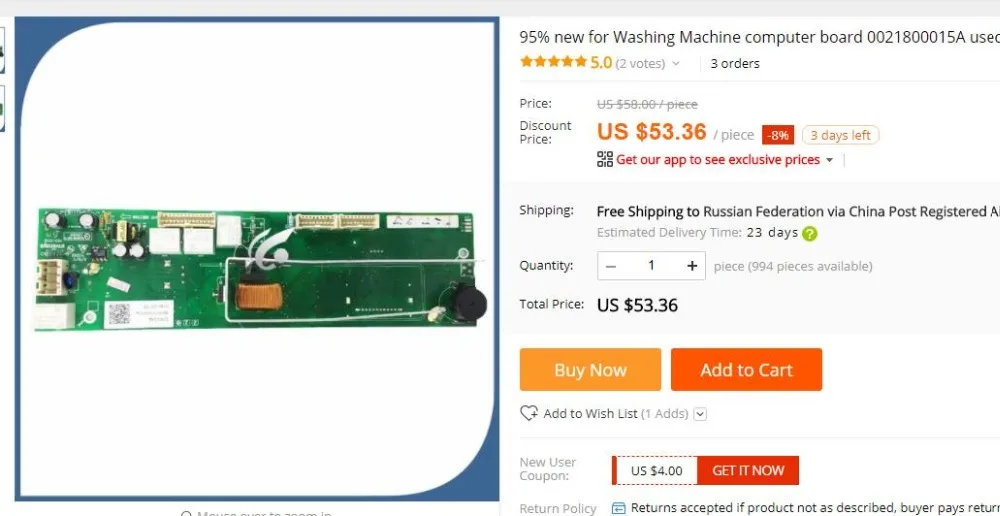Click the QR code app icon
The width and height of the screenshot is (1000, 516).
(605, 159)
